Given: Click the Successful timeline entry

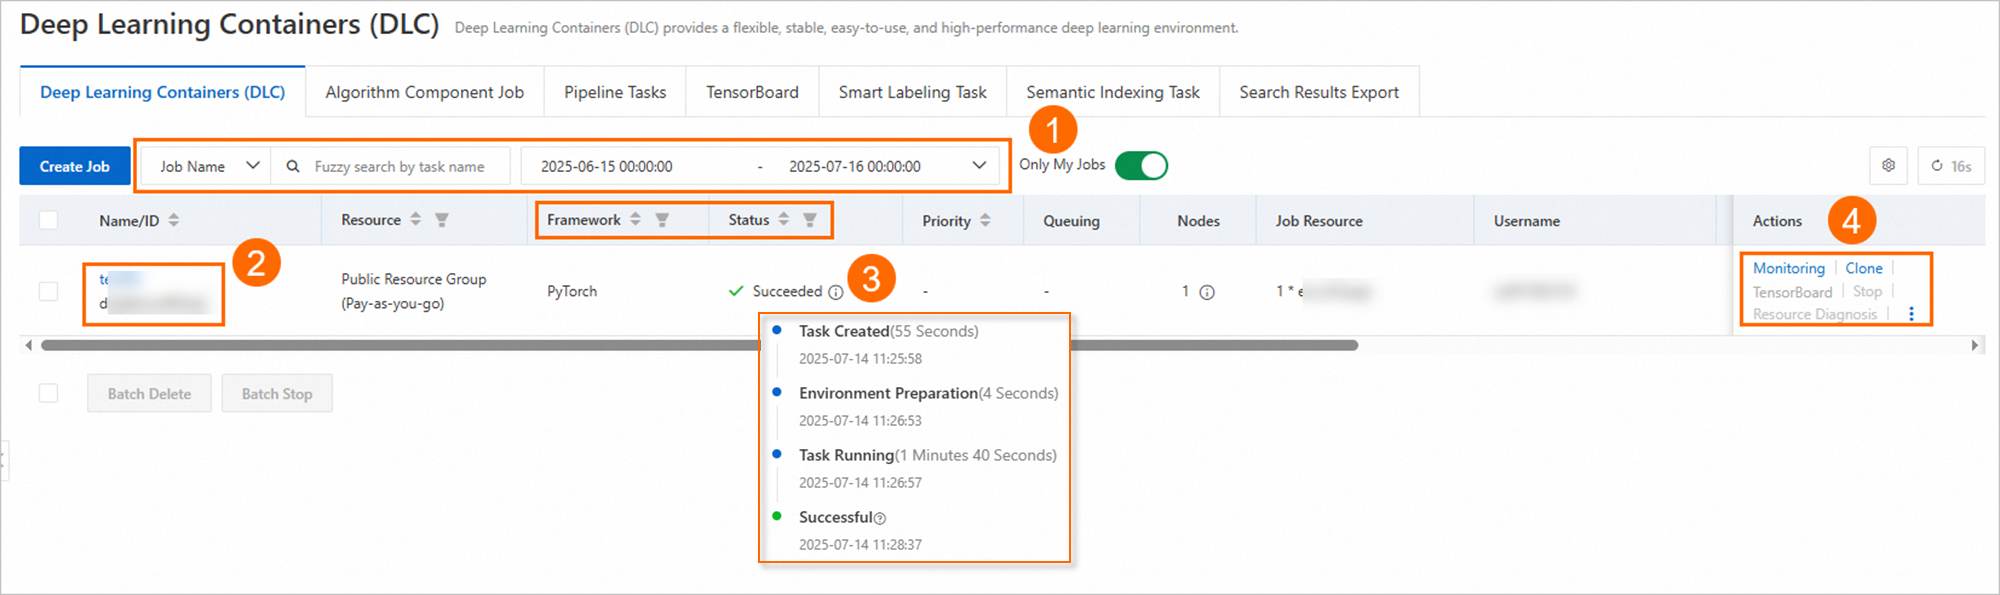Looking at the screenshot, I should (836, 517).
